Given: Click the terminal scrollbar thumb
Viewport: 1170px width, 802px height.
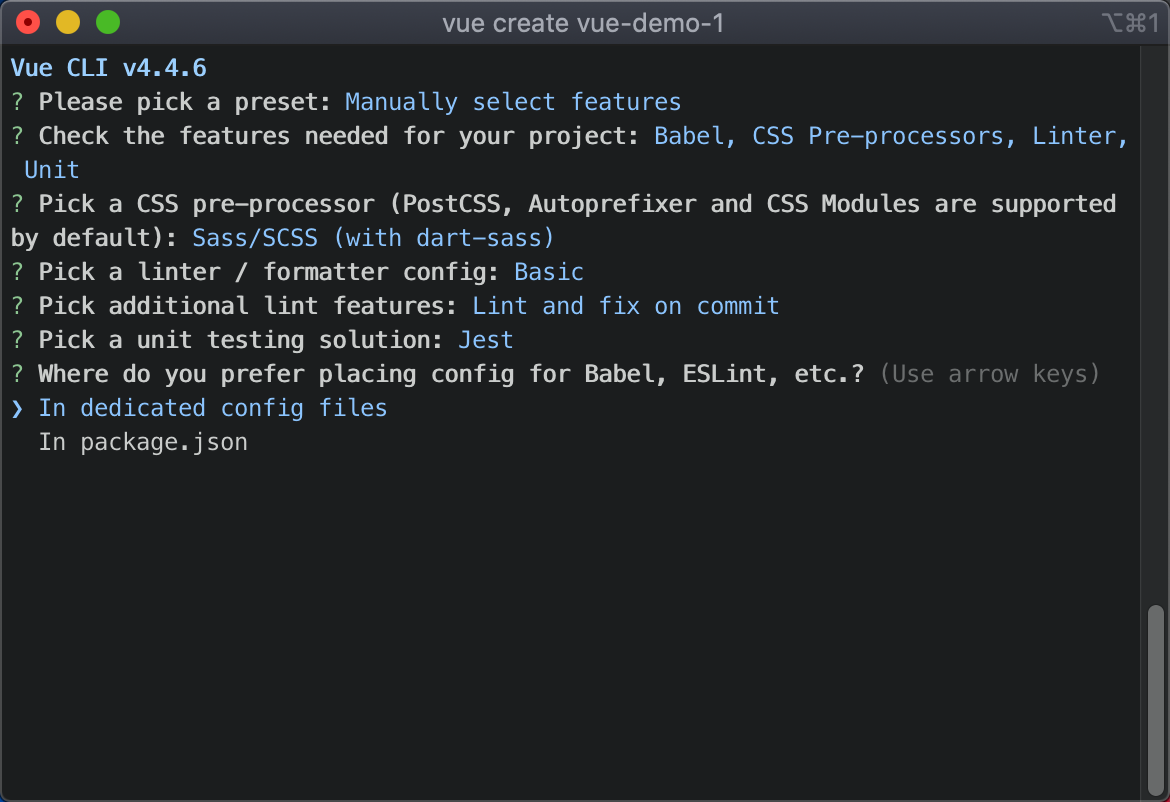Looking at the screenshot, I should pyautogui.click(x=1155, y=699).
